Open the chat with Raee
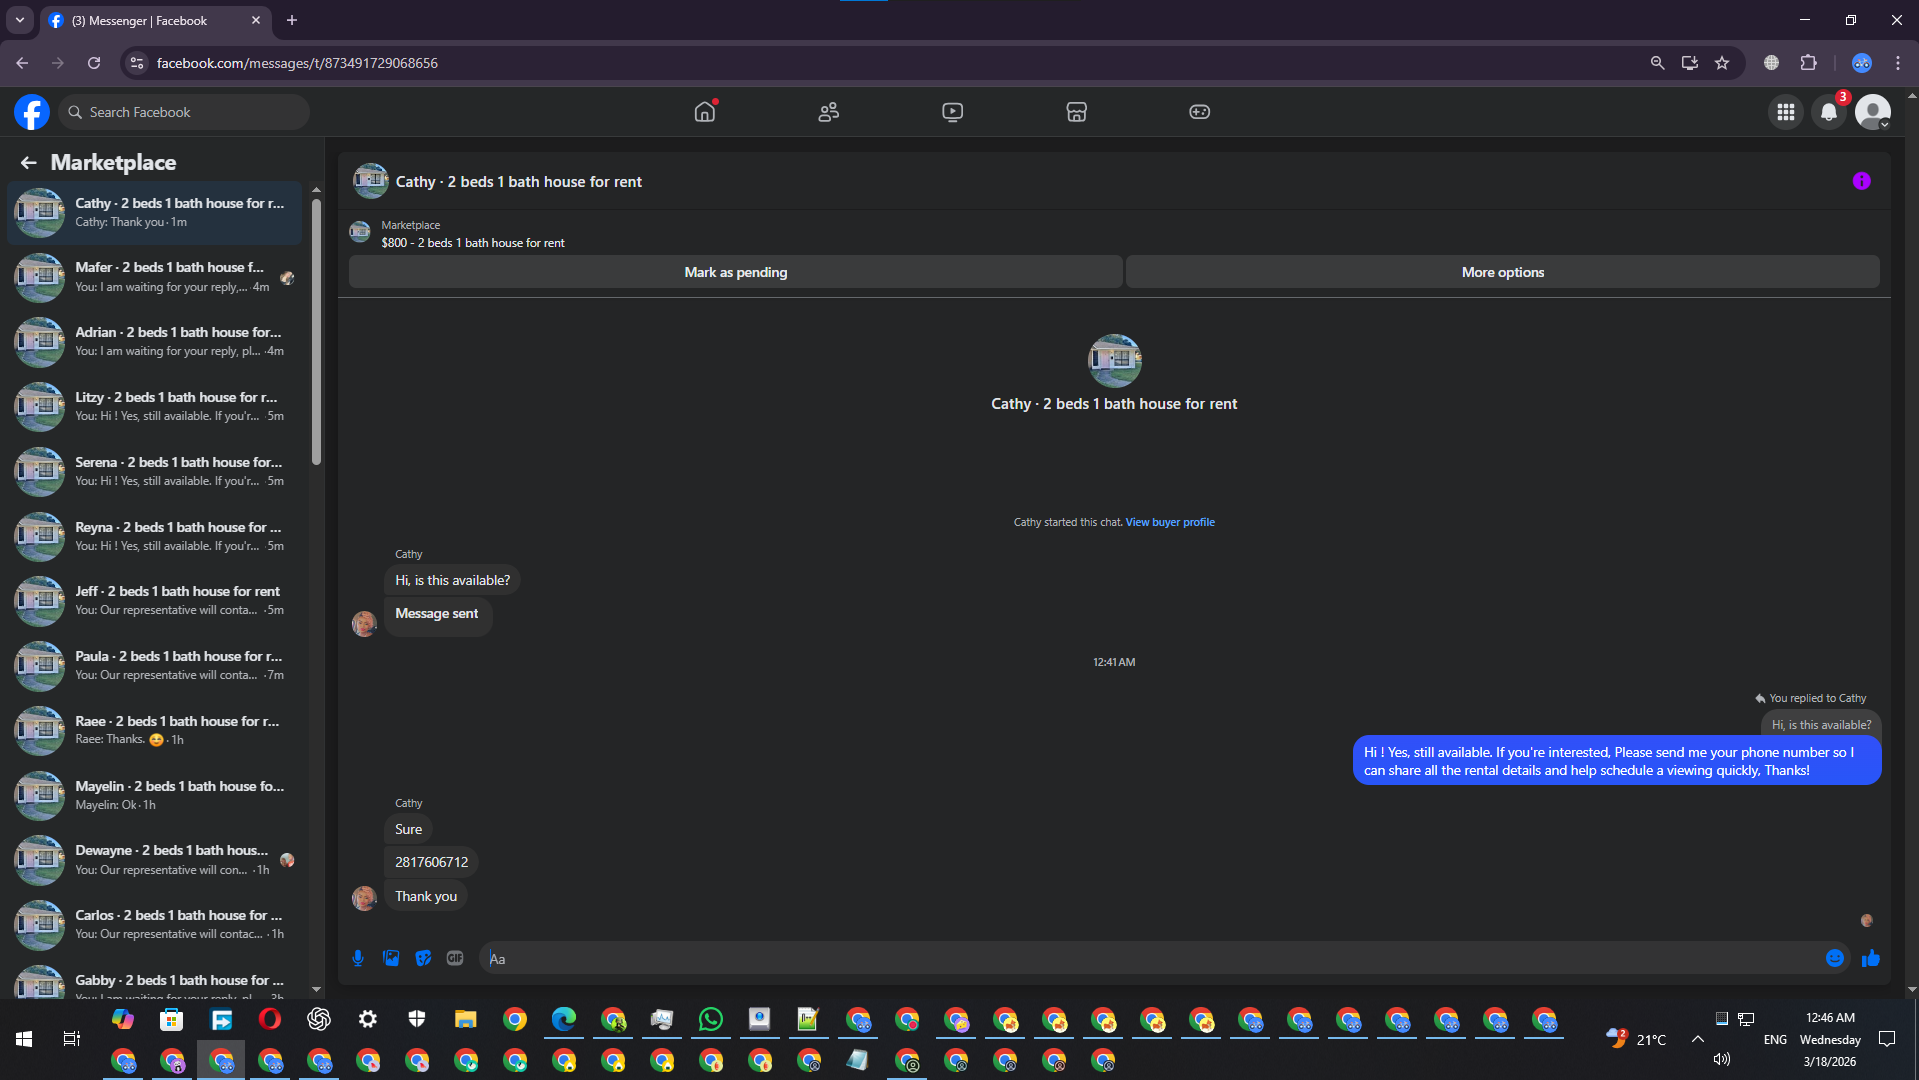This screenshot has height=1080, width=1919. (155, 731)
